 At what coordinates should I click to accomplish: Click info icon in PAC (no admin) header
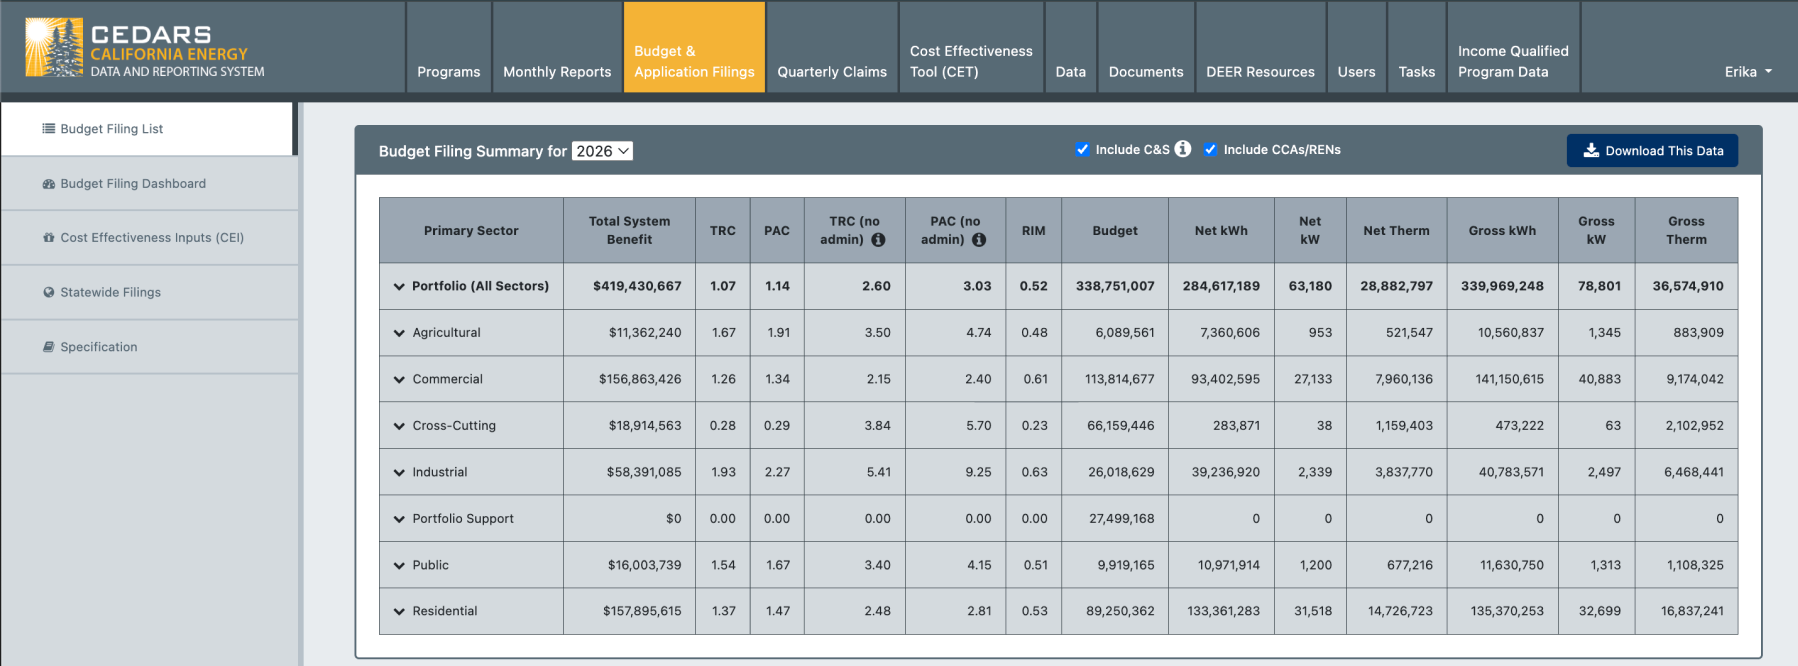point(979,240)
